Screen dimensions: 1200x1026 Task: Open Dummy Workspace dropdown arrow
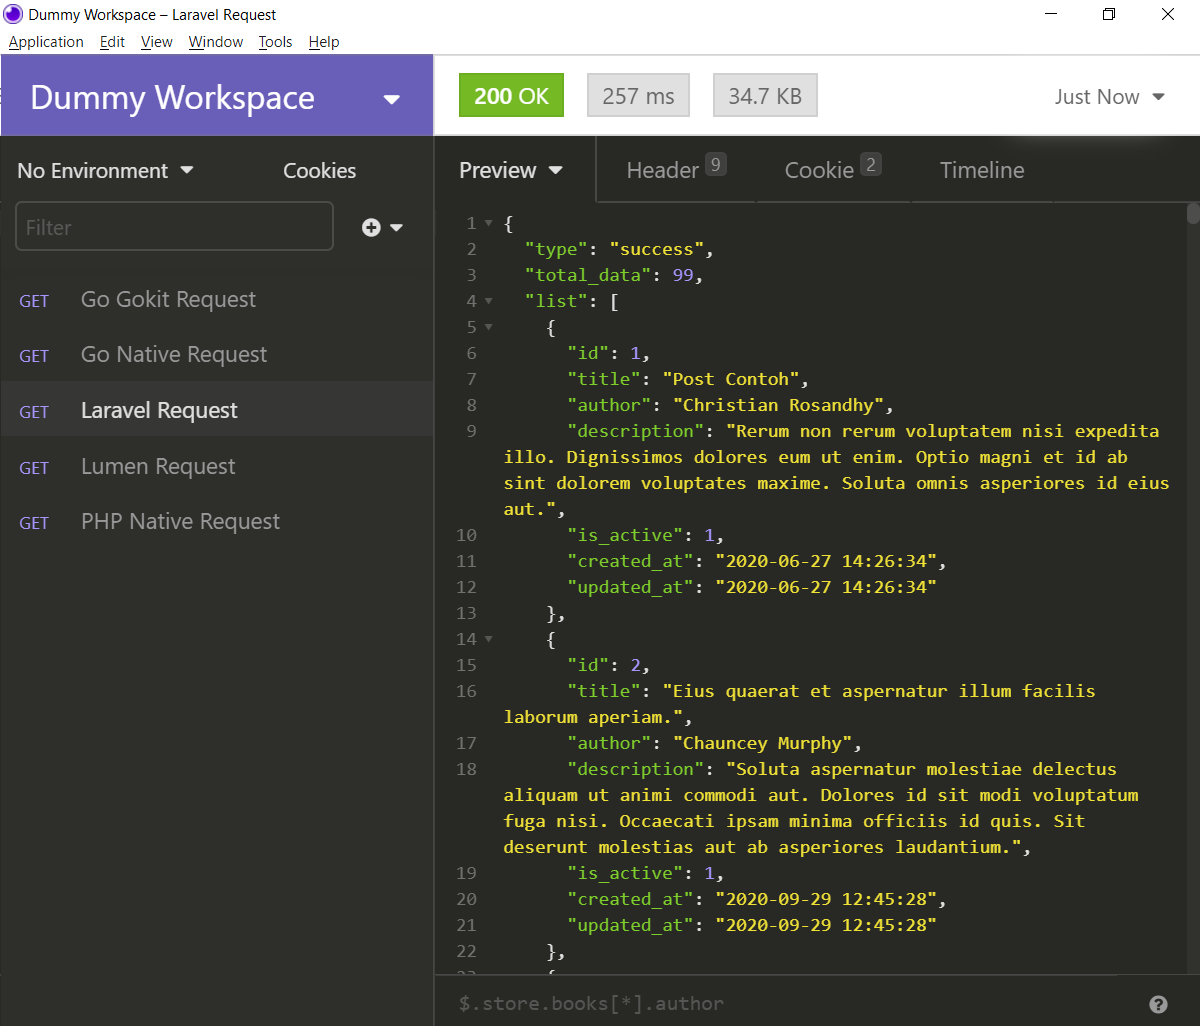[392, 99]
